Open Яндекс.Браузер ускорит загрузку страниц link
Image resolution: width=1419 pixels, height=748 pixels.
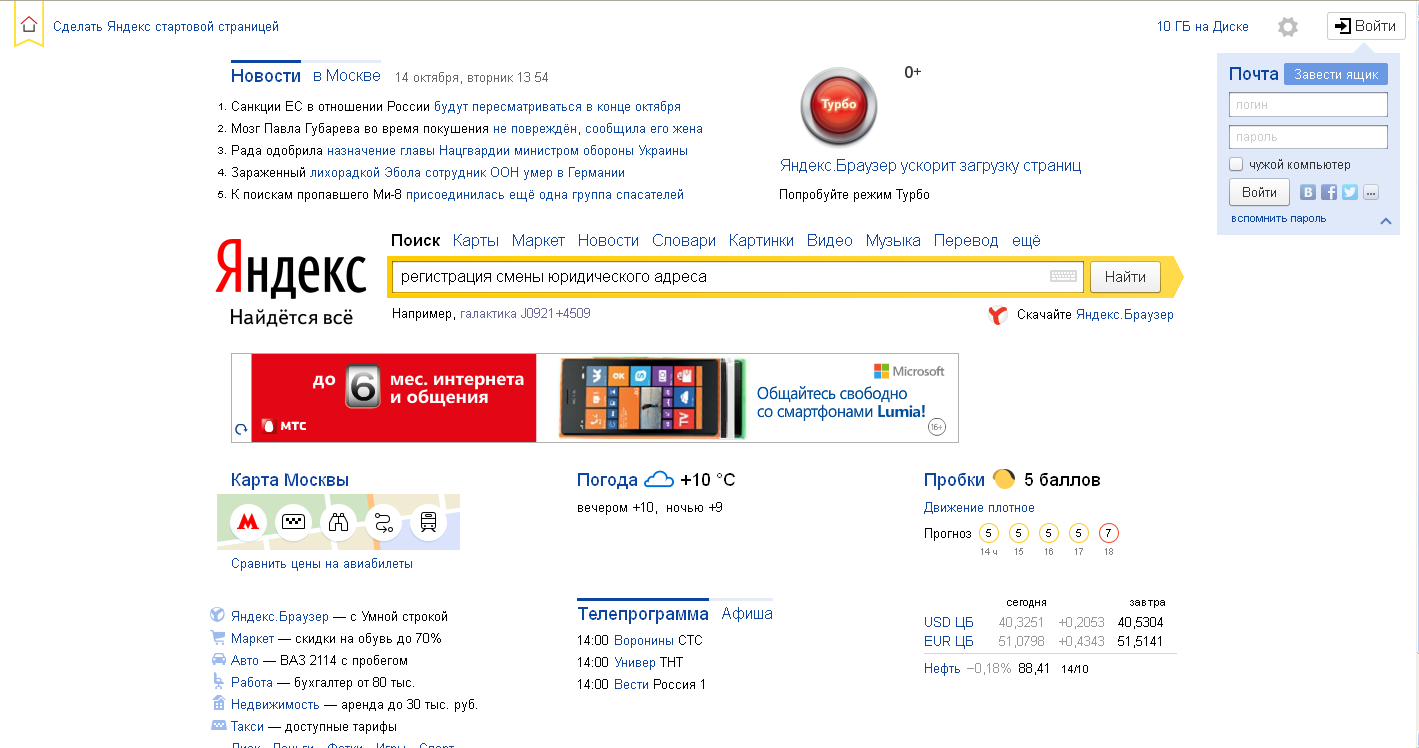[x=931, y=166]
